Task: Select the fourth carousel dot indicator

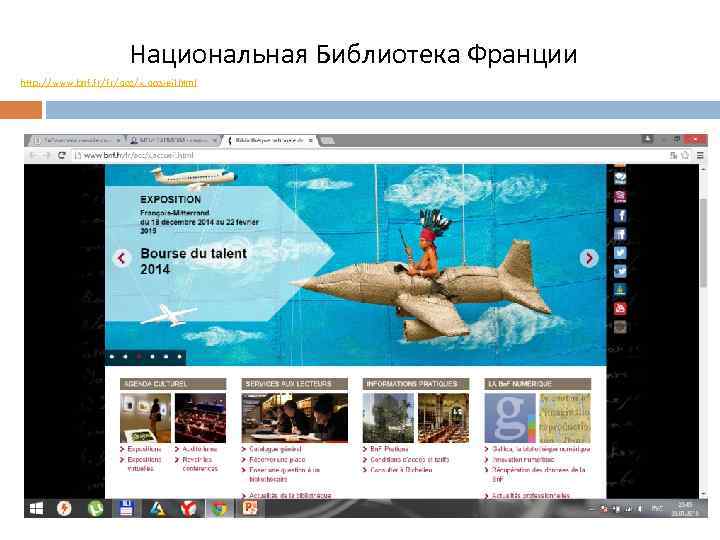Action: point(152,356)
